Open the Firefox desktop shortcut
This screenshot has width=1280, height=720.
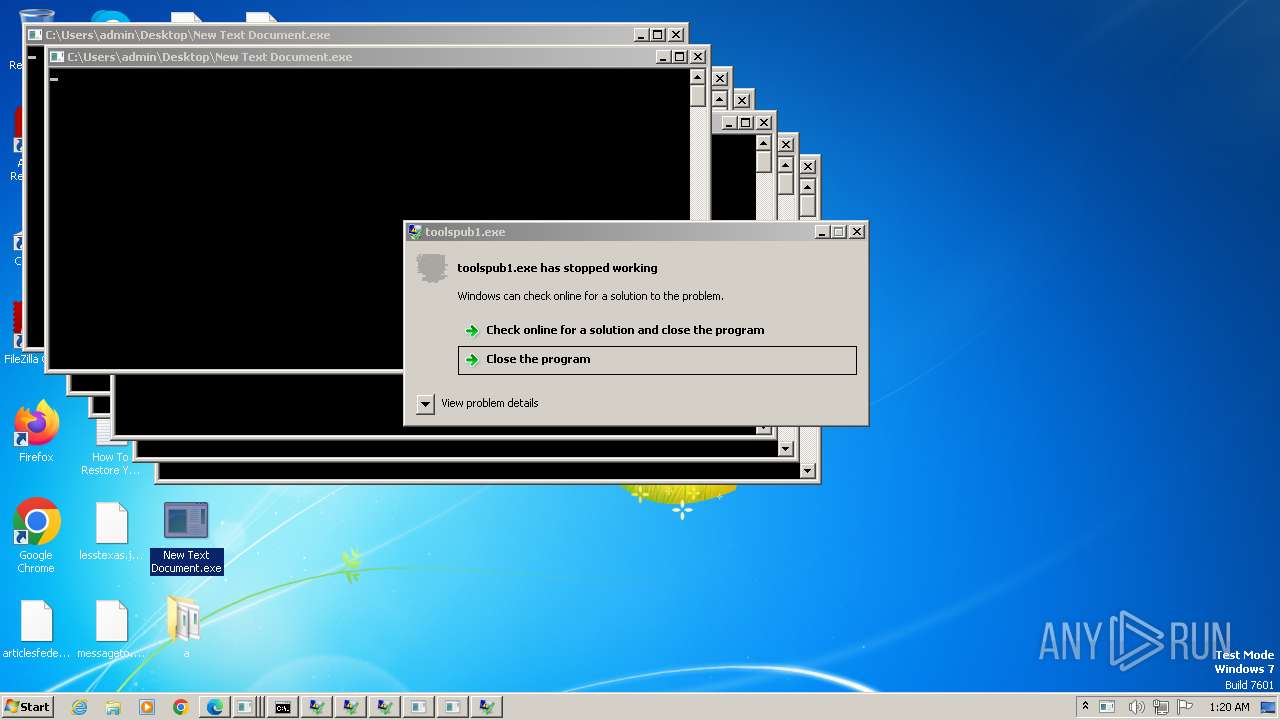tap(36, 432)
